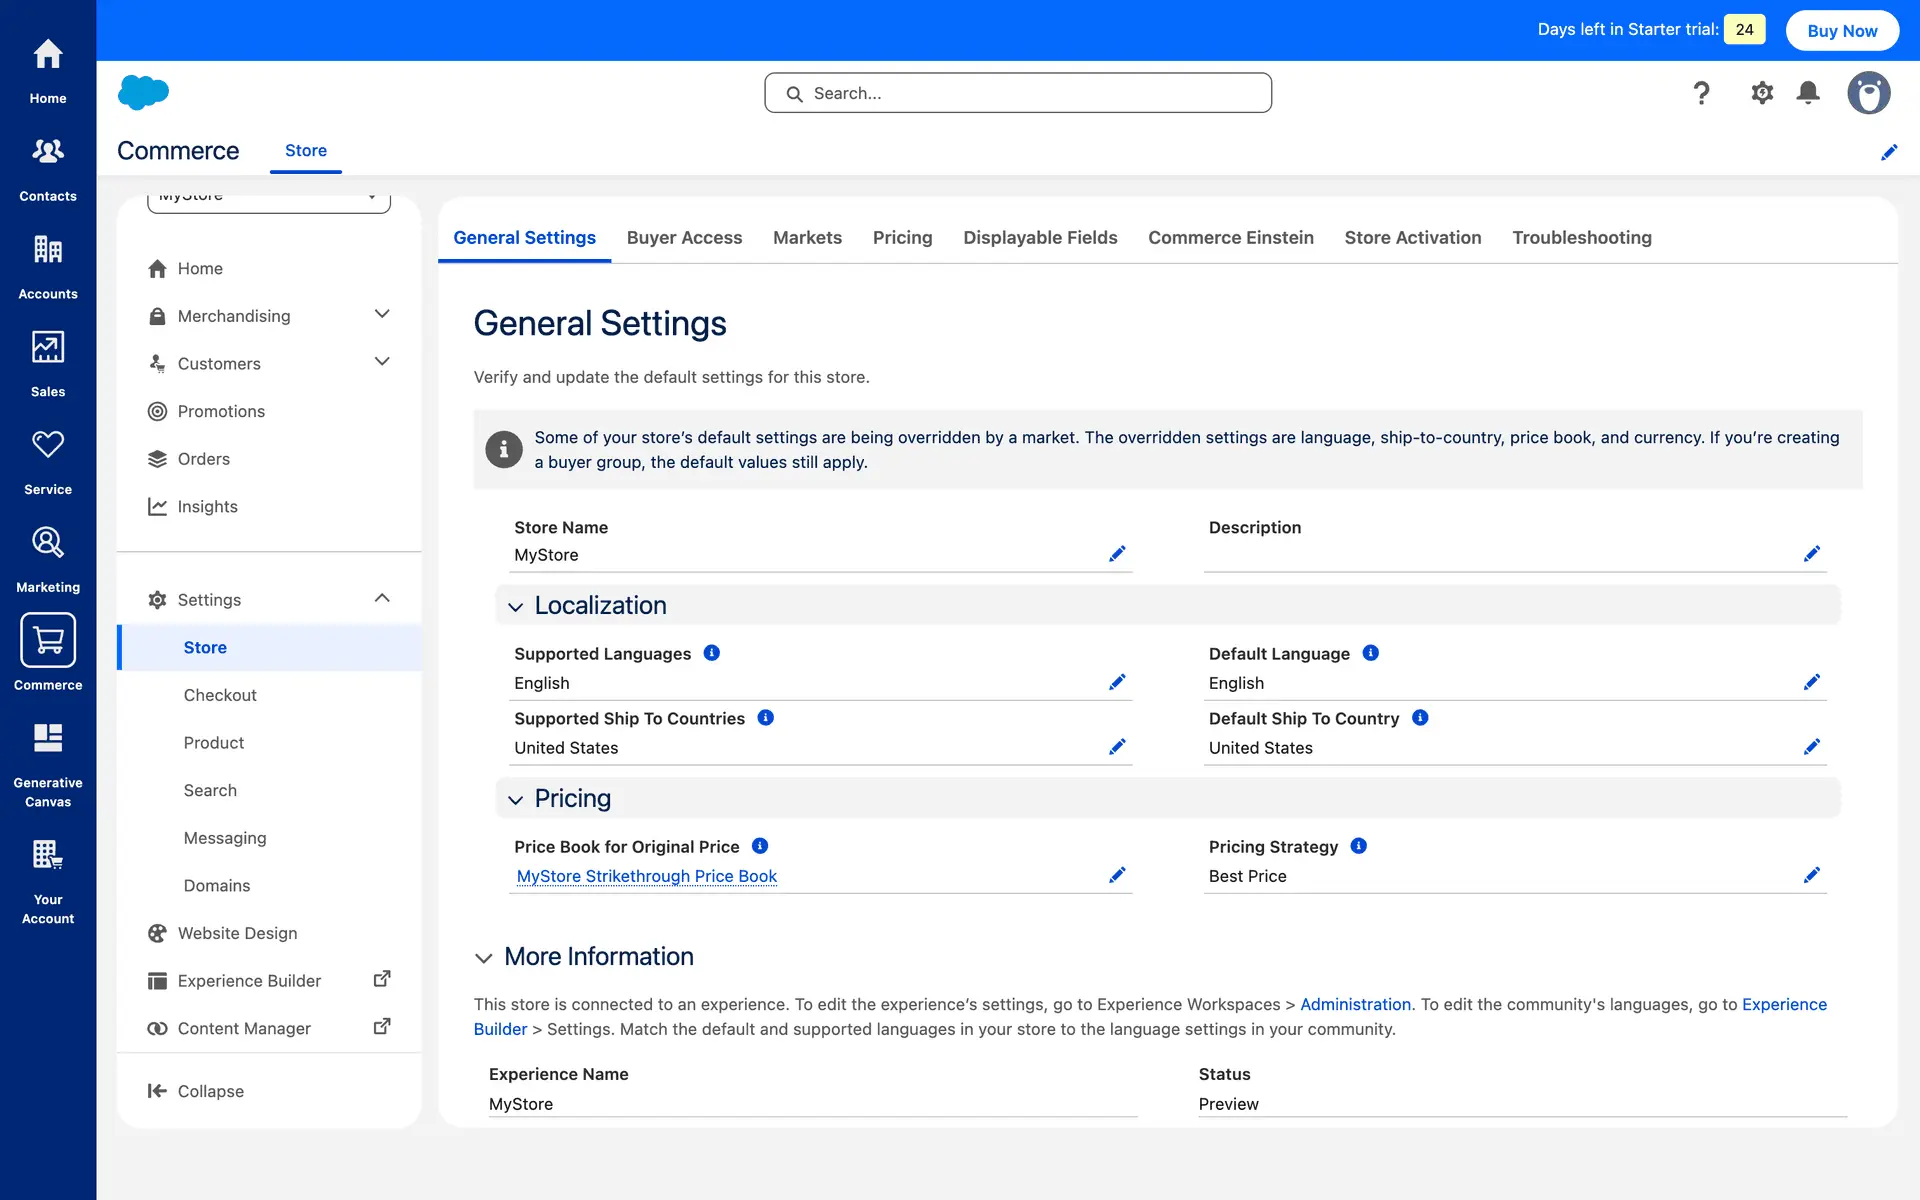The height and width of the screenshot is (1200, 1920).
Task: Click info icon next to Pricing Strategy
Action: (x=1358, y=846)
